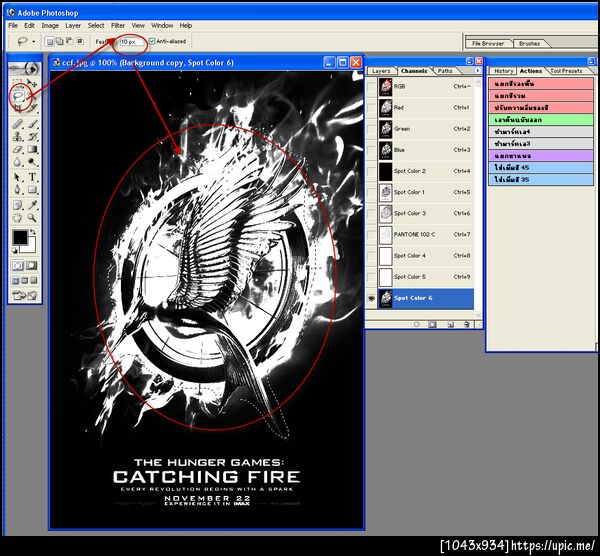This screenshot has height=556, width=600.
Task: Save selection as channel button
Action: coord(432,324)
